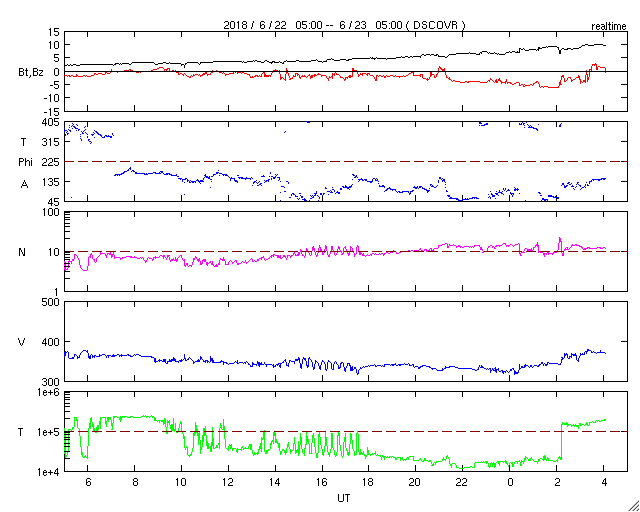
Task: Click the 'UT' x-axis label
Action: click(344, 498)
